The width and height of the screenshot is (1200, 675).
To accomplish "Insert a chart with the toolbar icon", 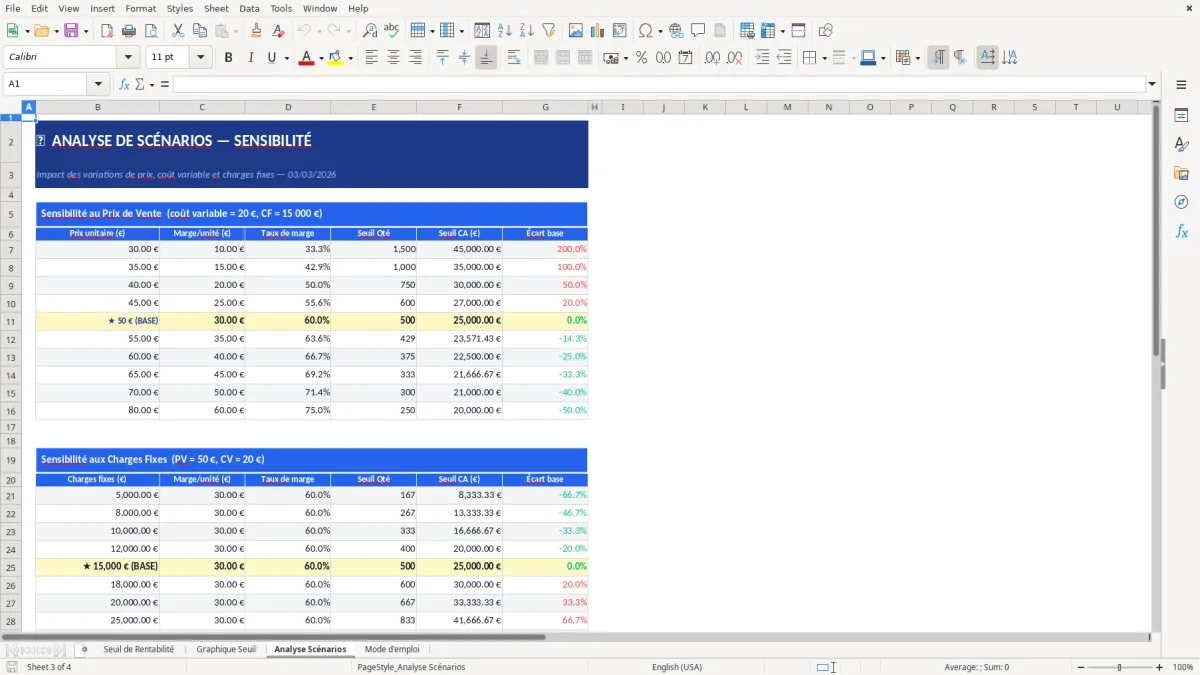I will point(597,30).
